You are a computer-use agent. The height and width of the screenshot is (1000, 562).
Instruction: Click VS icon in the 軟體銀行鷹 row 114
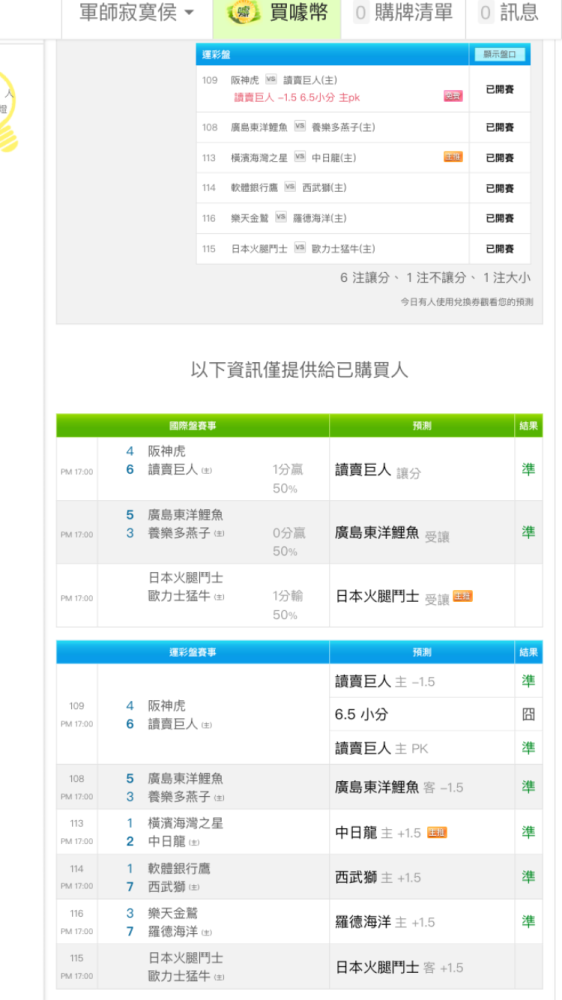(290, 187)
